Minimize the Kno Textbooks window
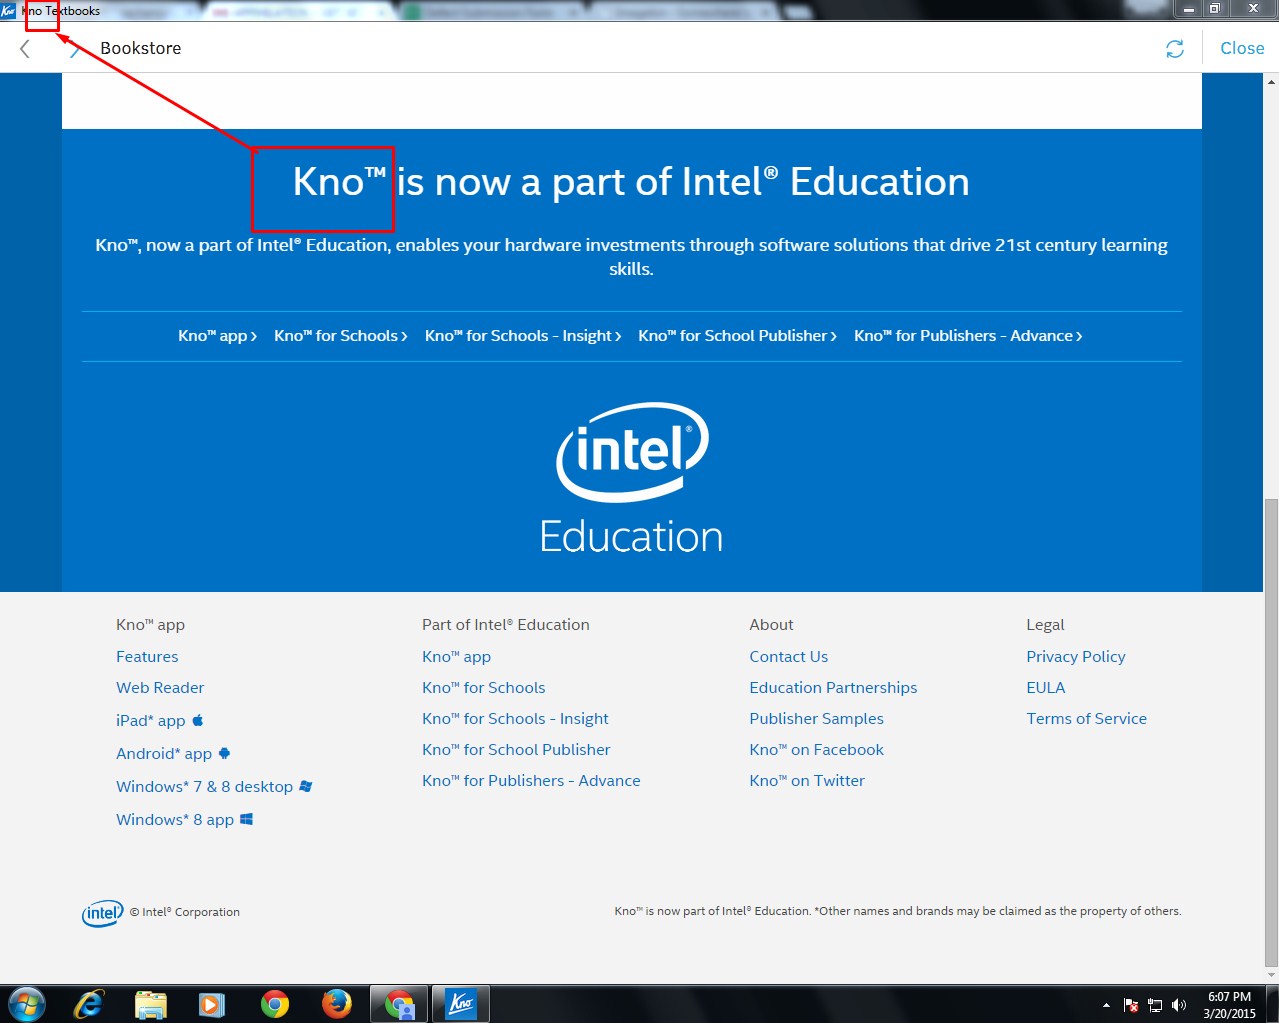This screenshot has width=1279, height=1023. pos(1189,9)
